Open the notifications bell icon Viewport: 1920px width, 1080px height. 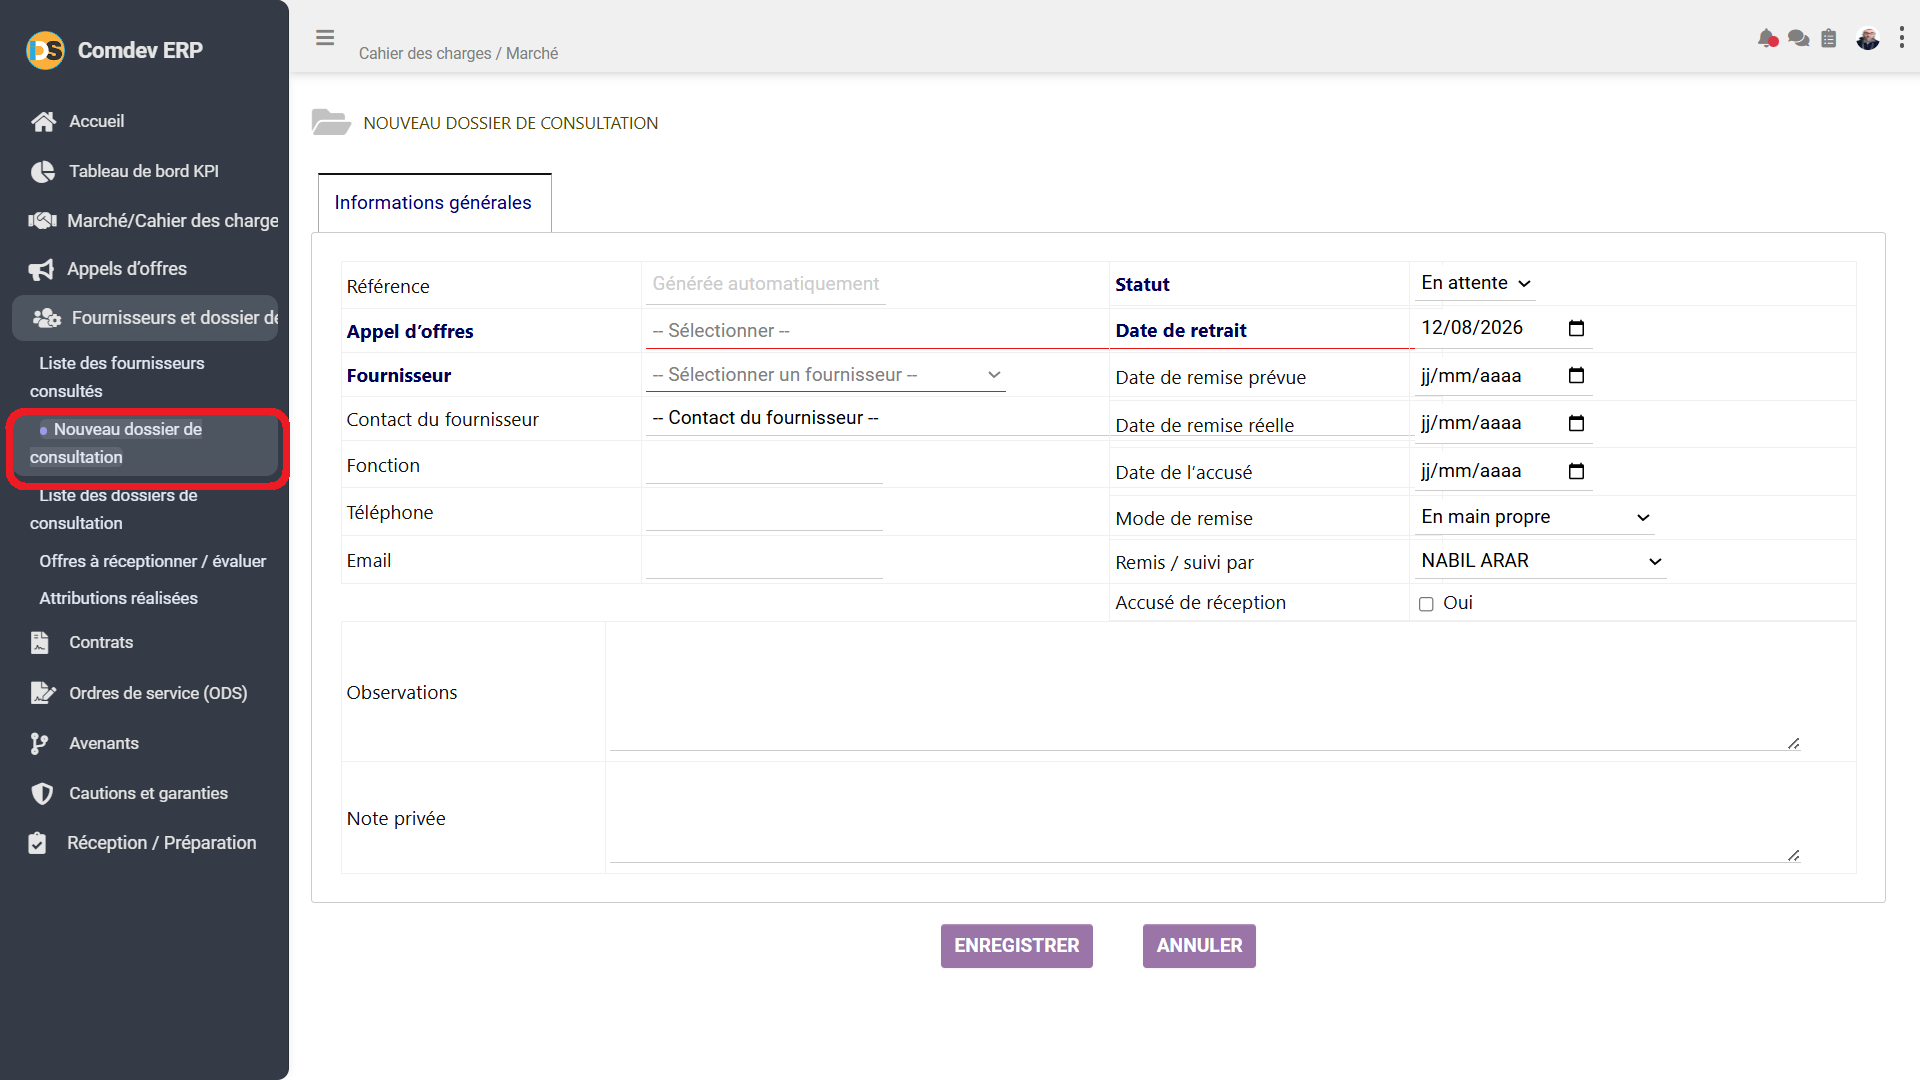coord(1767,38)
